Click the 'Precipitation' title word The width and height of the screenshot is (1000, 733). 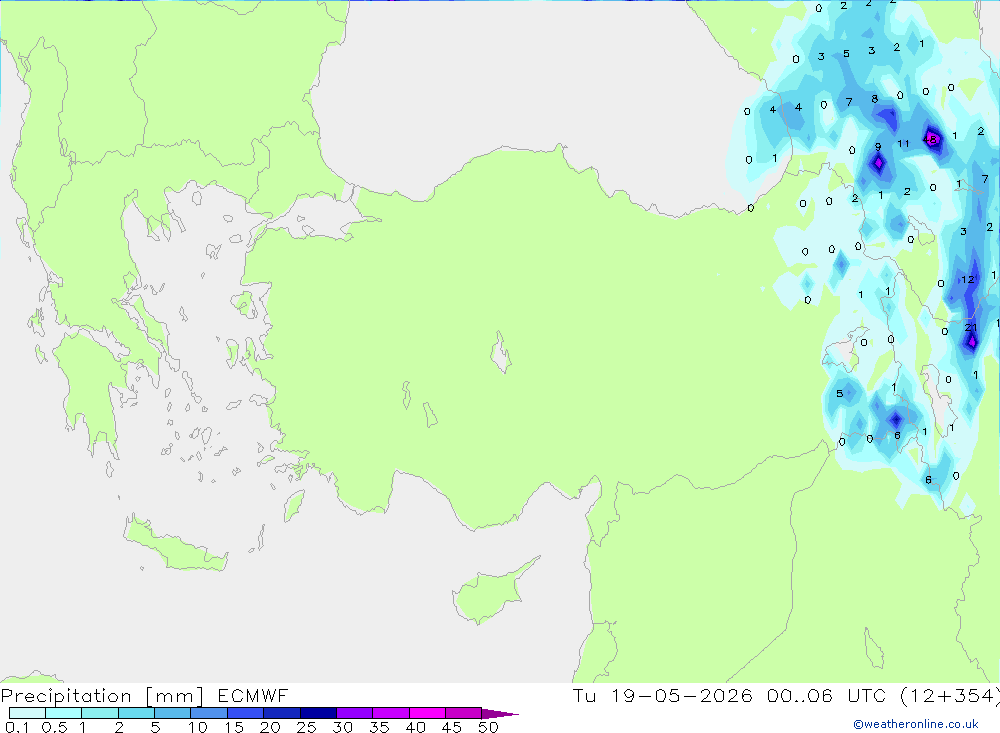tap(66, 695)
